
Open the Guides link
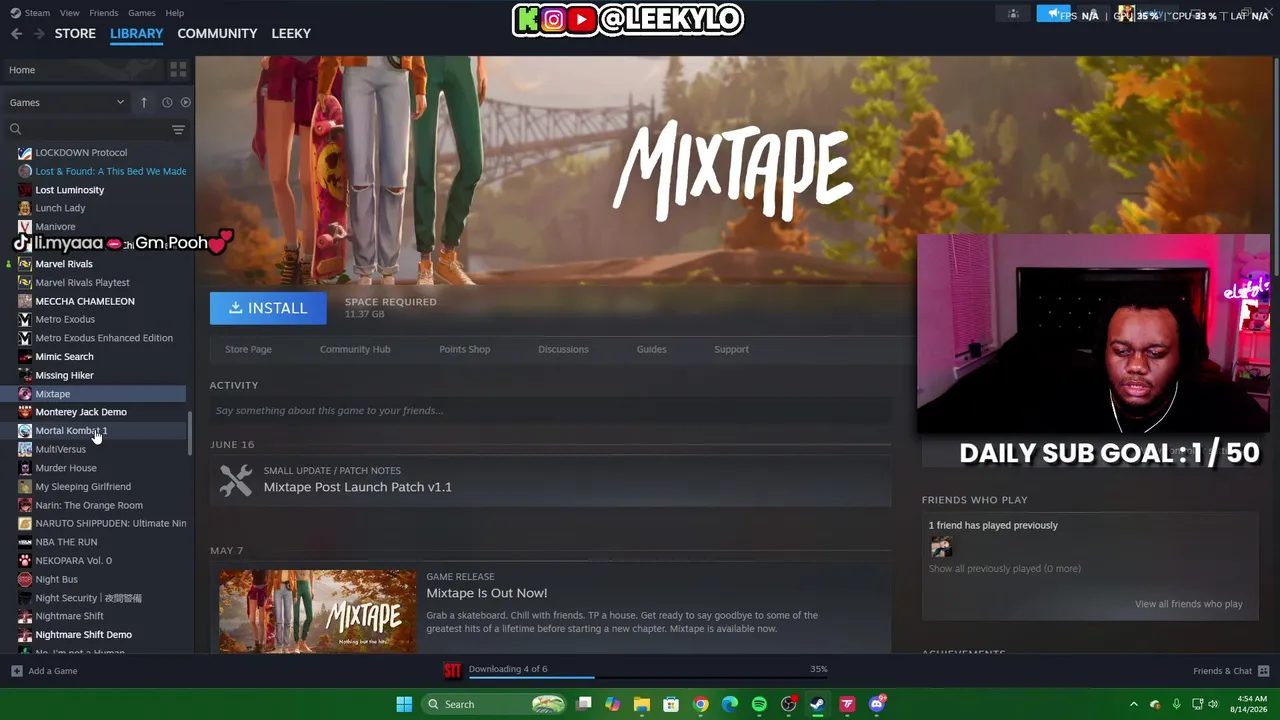coord(651,349)
